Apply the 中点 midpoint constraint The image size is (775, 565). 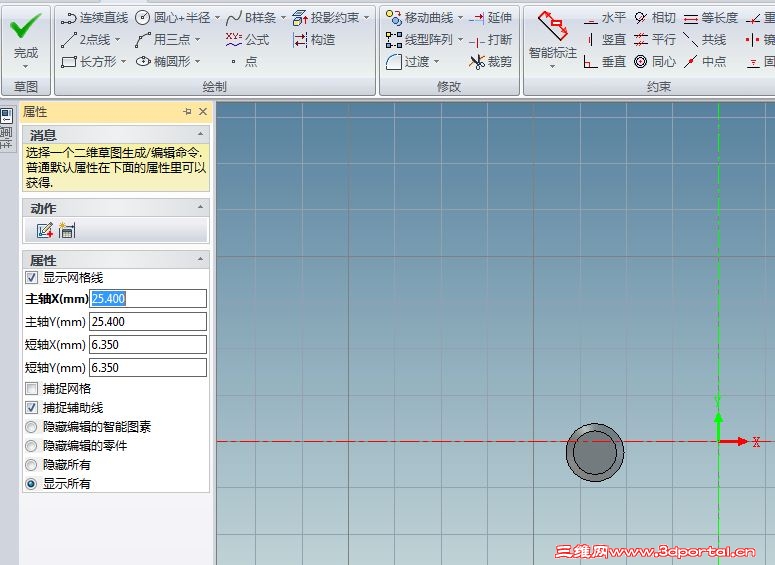click(x=705, y=61)
